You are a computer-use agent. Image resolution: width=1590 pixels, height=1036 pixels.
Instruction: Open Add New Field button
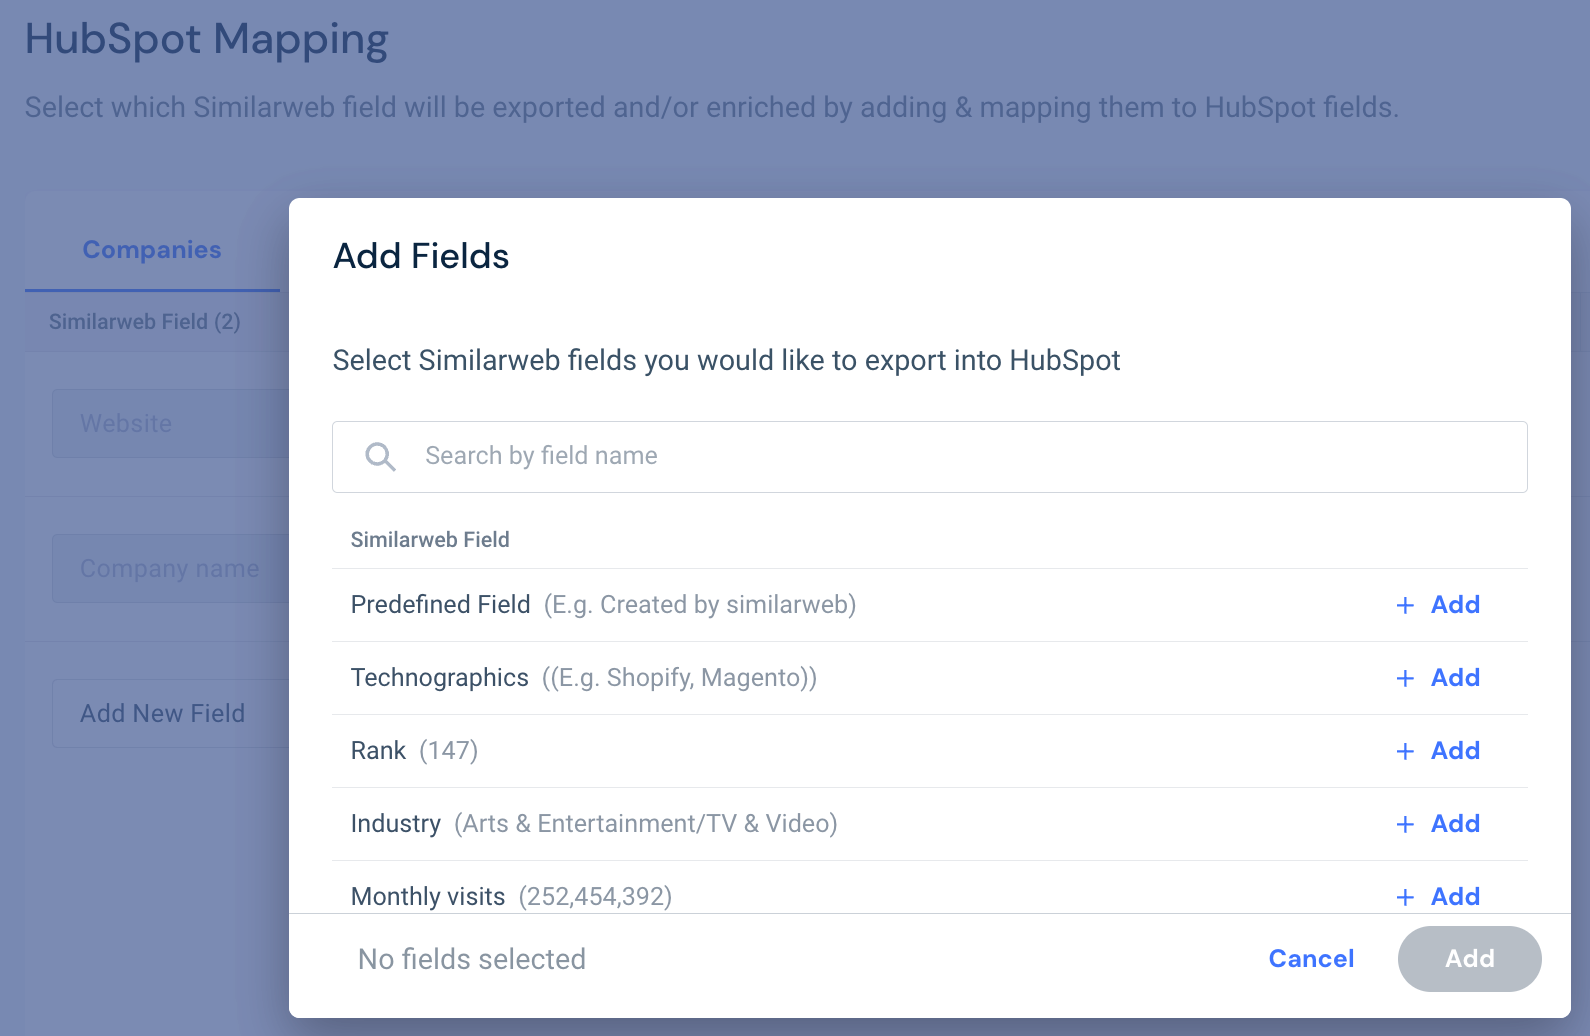click(x=170, y=714)
